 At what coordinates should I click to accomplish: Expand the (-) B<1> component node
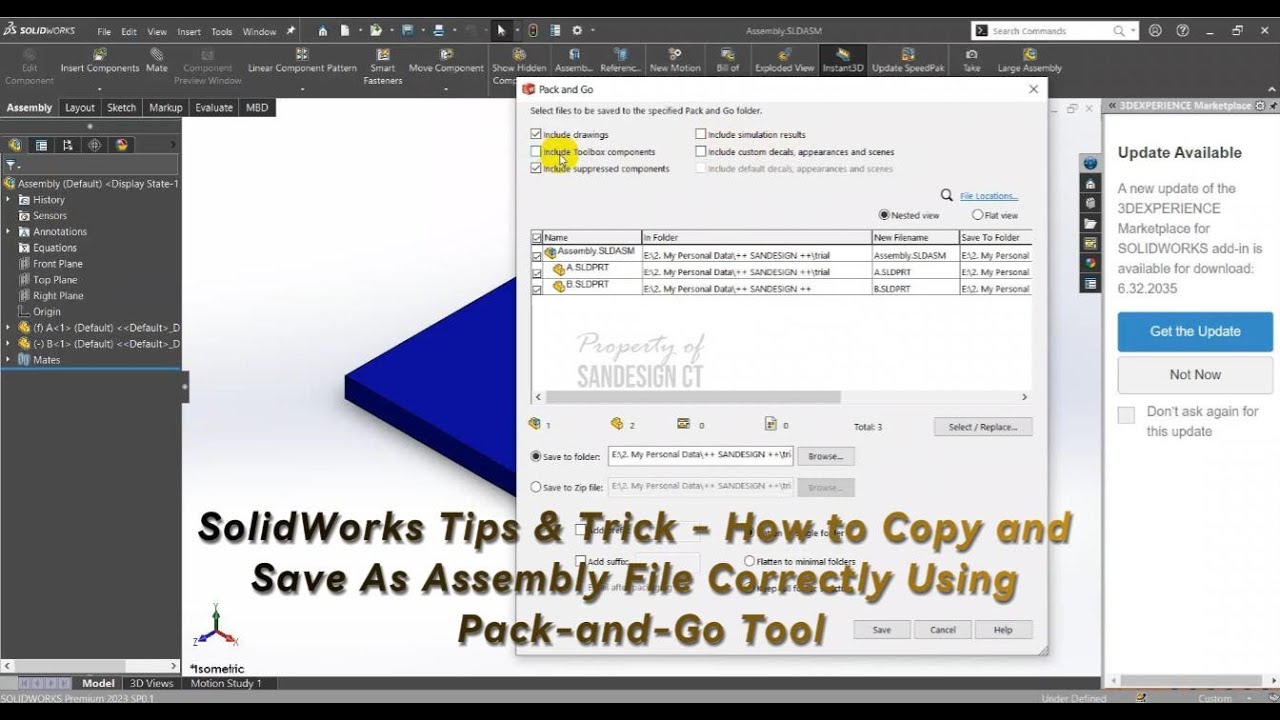click(x=9, y=344)
